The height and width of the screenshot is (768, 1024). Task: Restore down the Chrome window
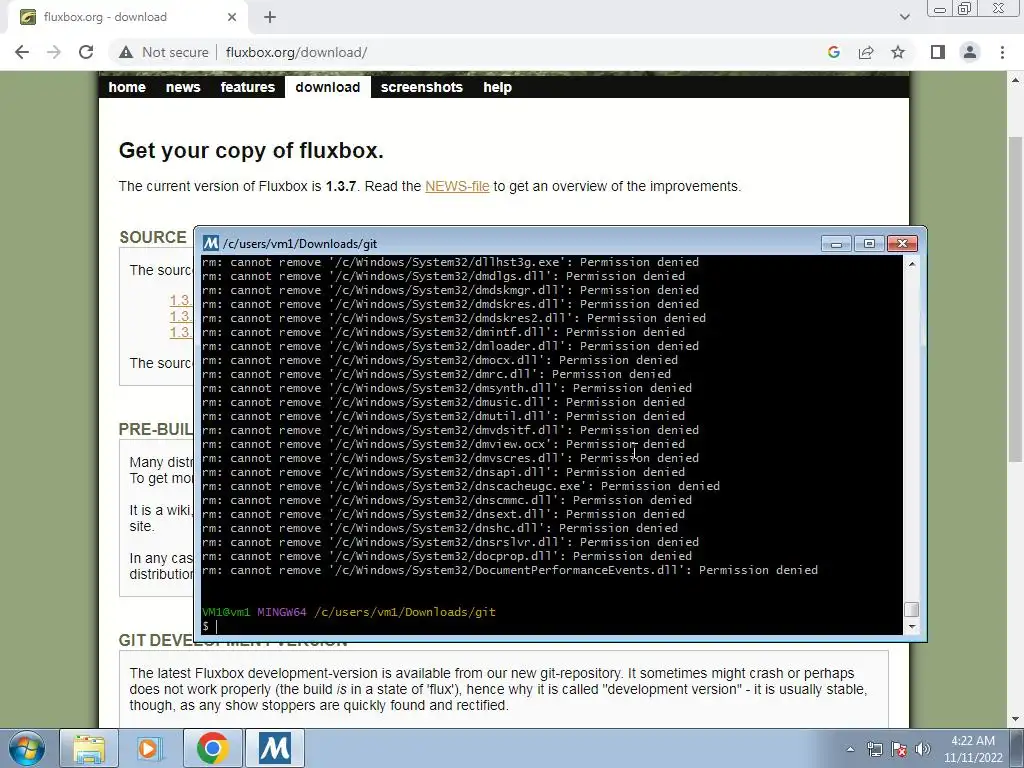965,8
